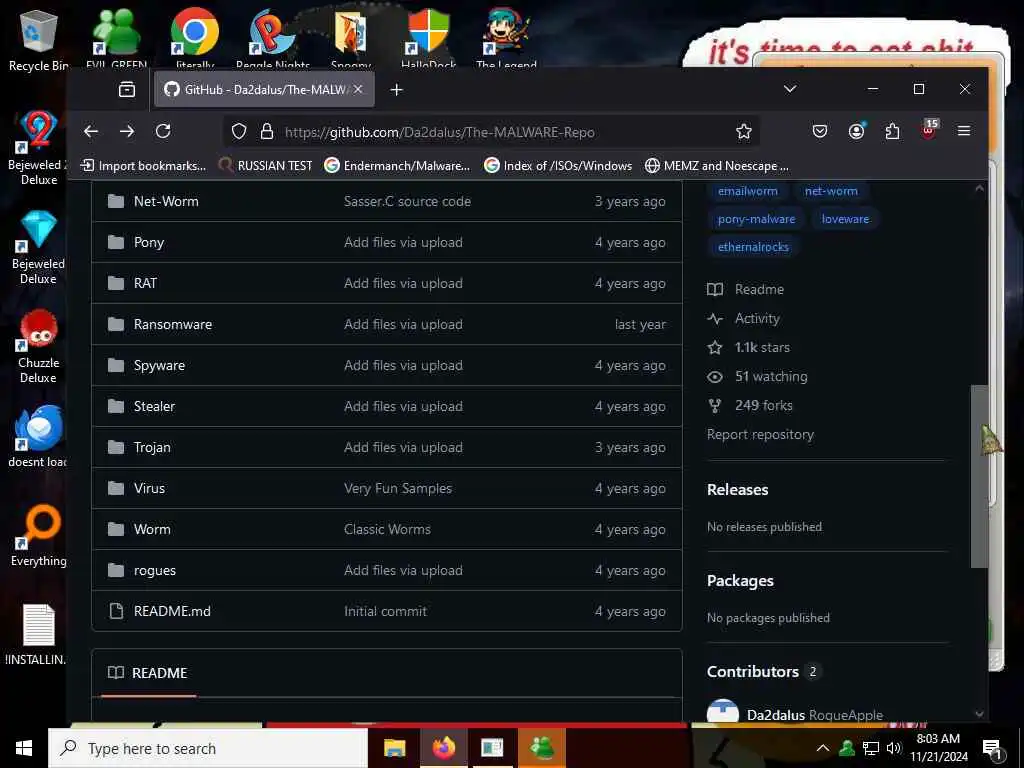
Task: Open MEMZ and Noescape bookmark
Action: 717,166
